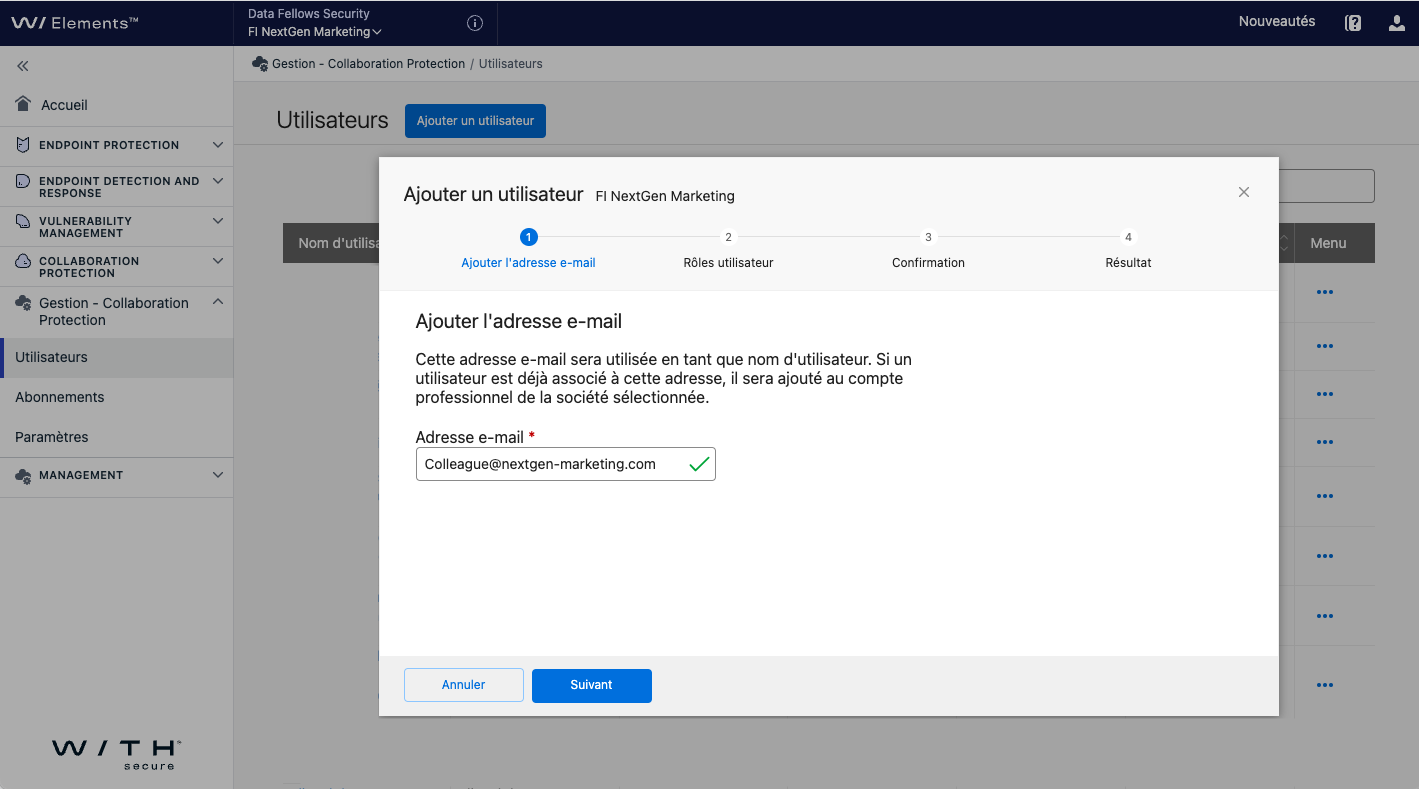Click the info icon in header
1419x789 pixels.
click(475, 23)
